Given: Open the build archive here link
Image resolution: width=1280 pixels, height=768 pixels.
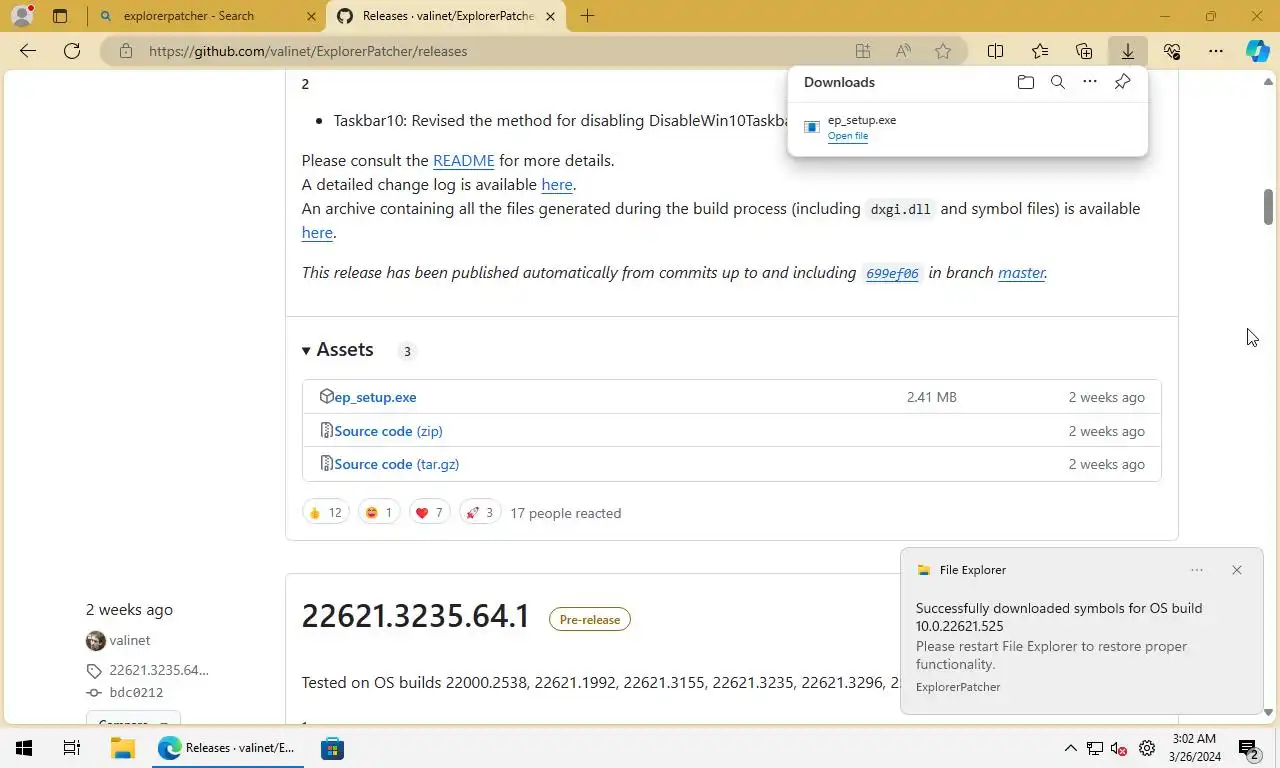Looking at the screenshot, I should click(317, 232).
